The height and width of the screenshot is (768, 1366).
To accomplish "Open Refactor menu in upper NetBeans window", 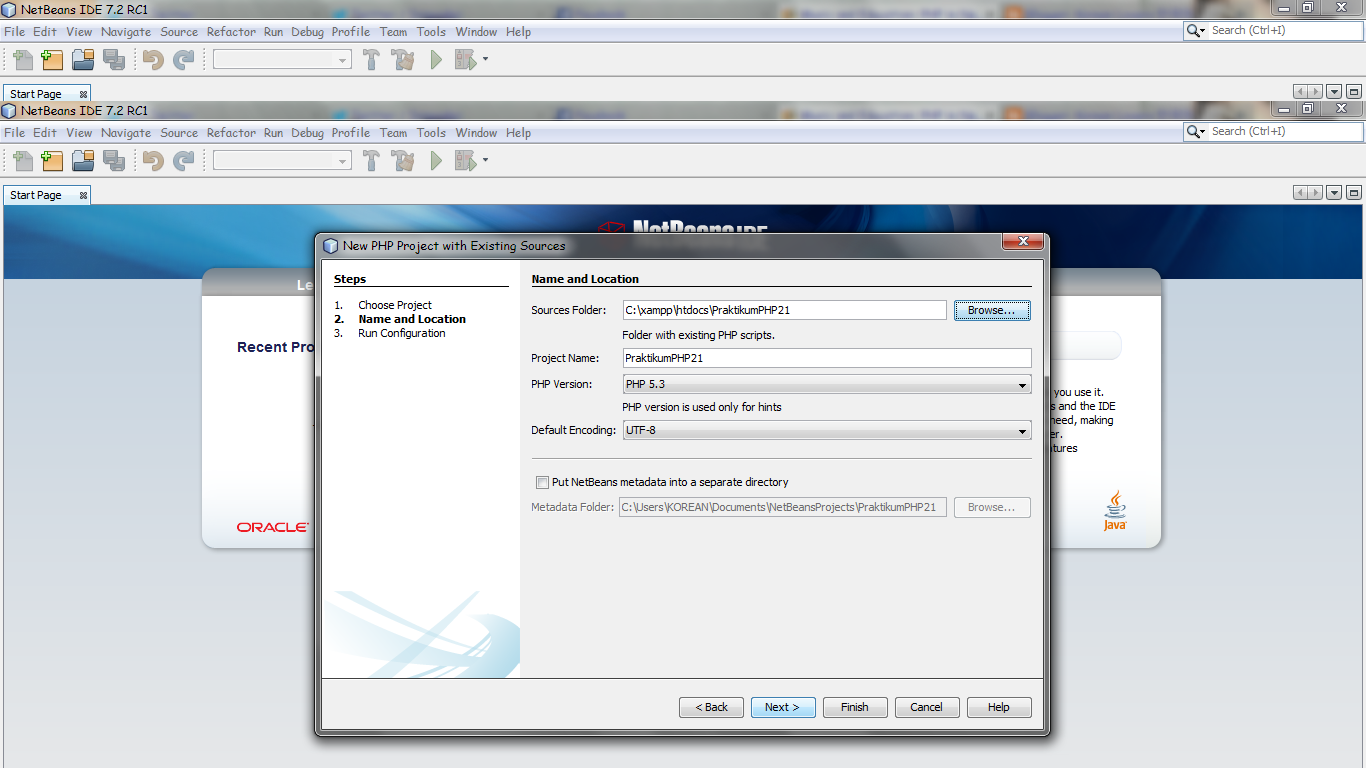I will click(x=231, y=32).
